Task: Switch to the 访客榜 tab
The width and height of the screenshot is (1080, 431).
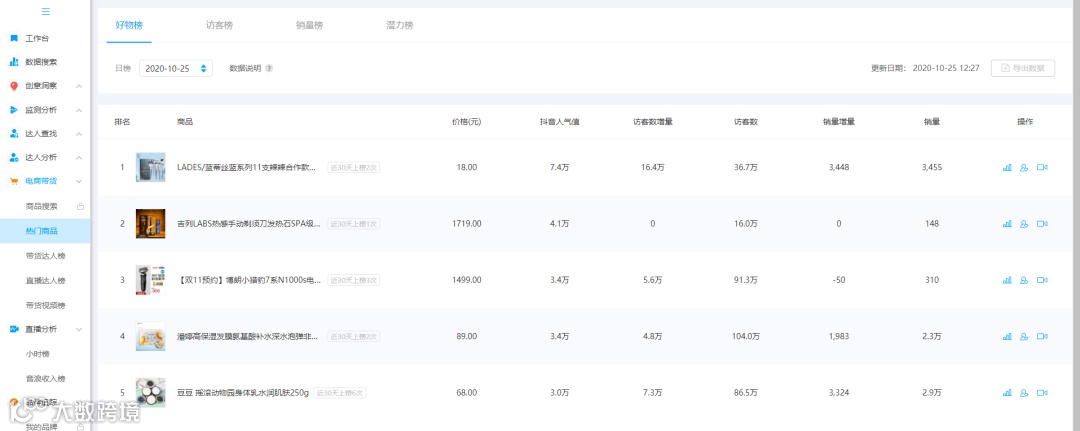Action: click(x=219, y=25)
